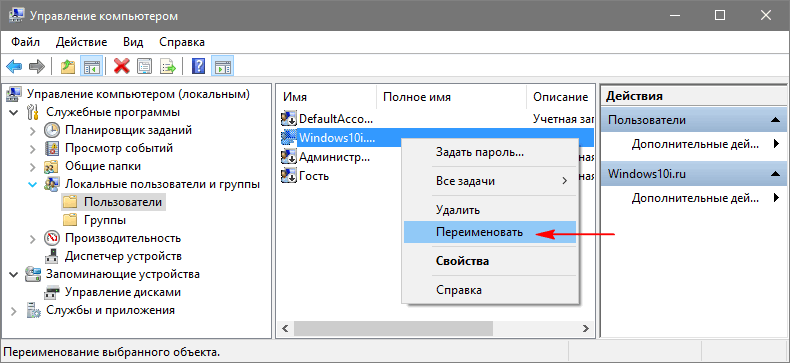Click the Планировщик заданий clock icon
This screenshot has height=363, width=790.
coord(52,130)
